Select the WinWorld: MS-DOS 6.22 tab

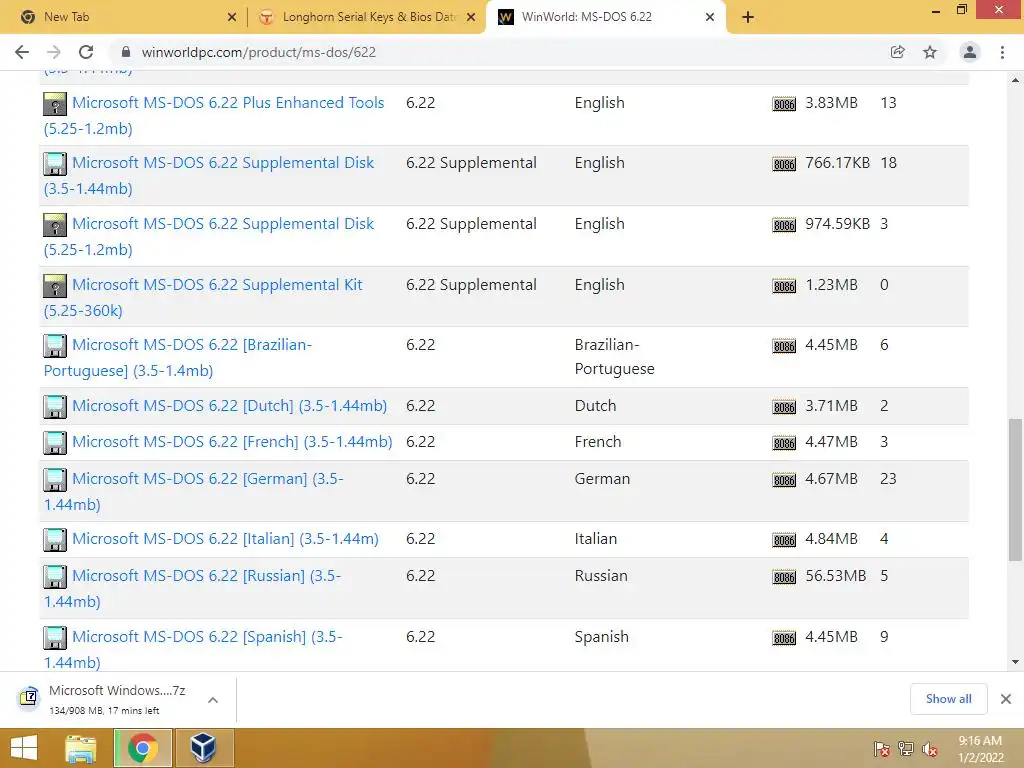pos(604,17)
